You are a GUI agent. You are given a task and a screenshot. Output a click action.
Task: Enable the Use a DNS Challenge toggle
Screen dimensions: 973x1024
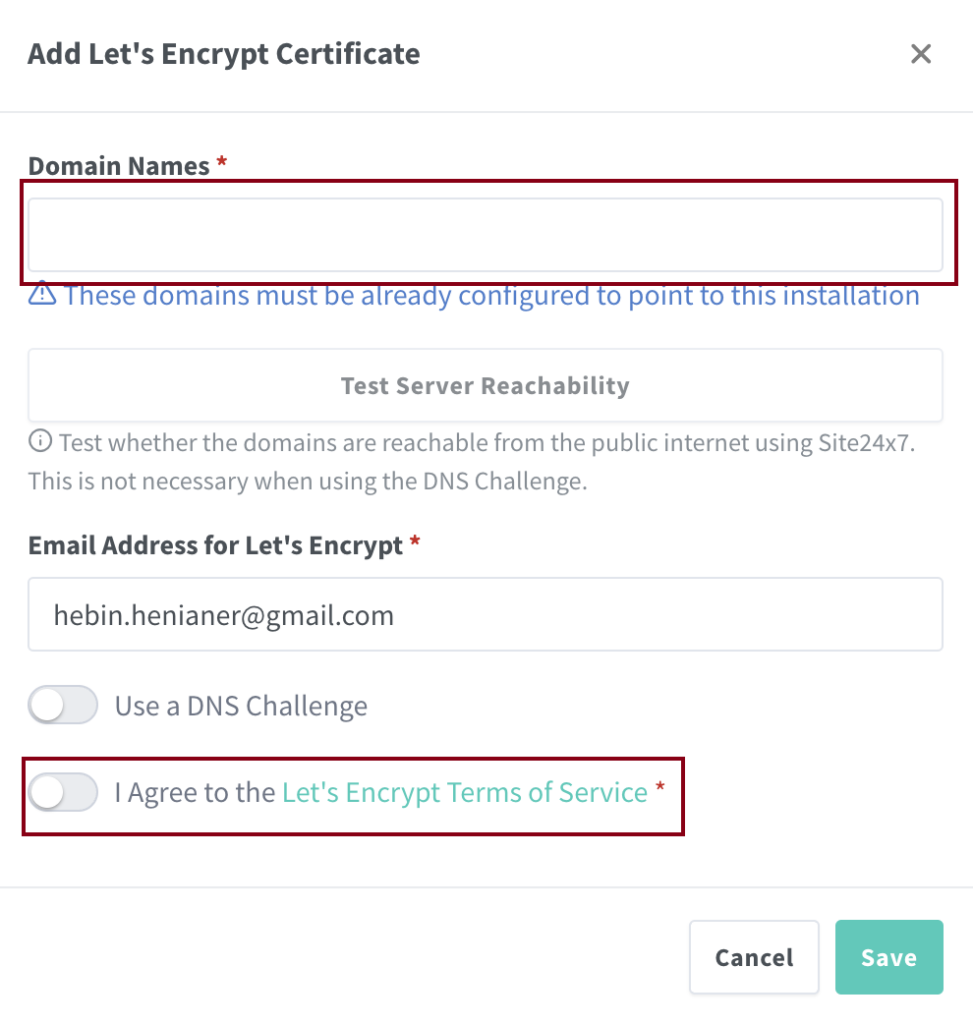pos(63,705)
